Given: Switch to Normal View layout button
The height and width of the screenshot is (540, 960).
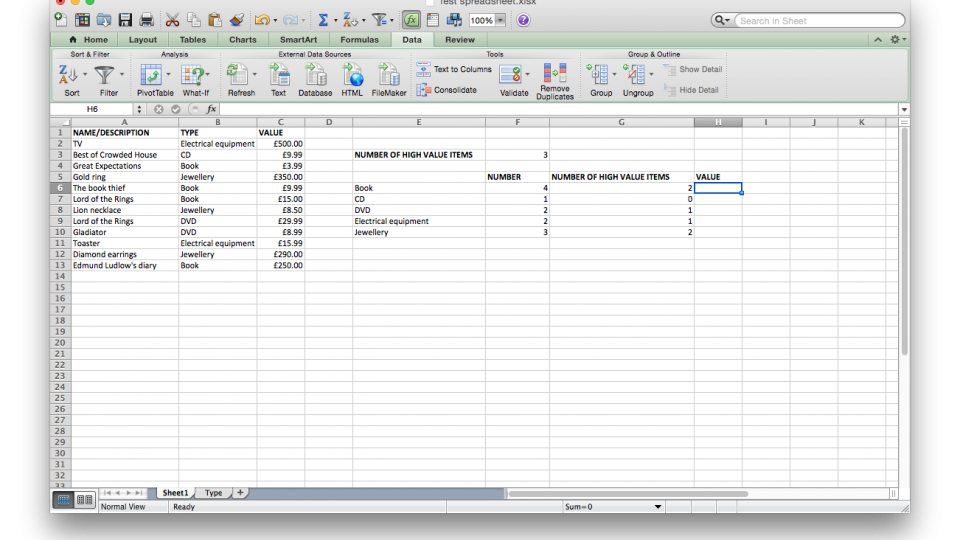Looking at the screenshot, I should point(63,500).
